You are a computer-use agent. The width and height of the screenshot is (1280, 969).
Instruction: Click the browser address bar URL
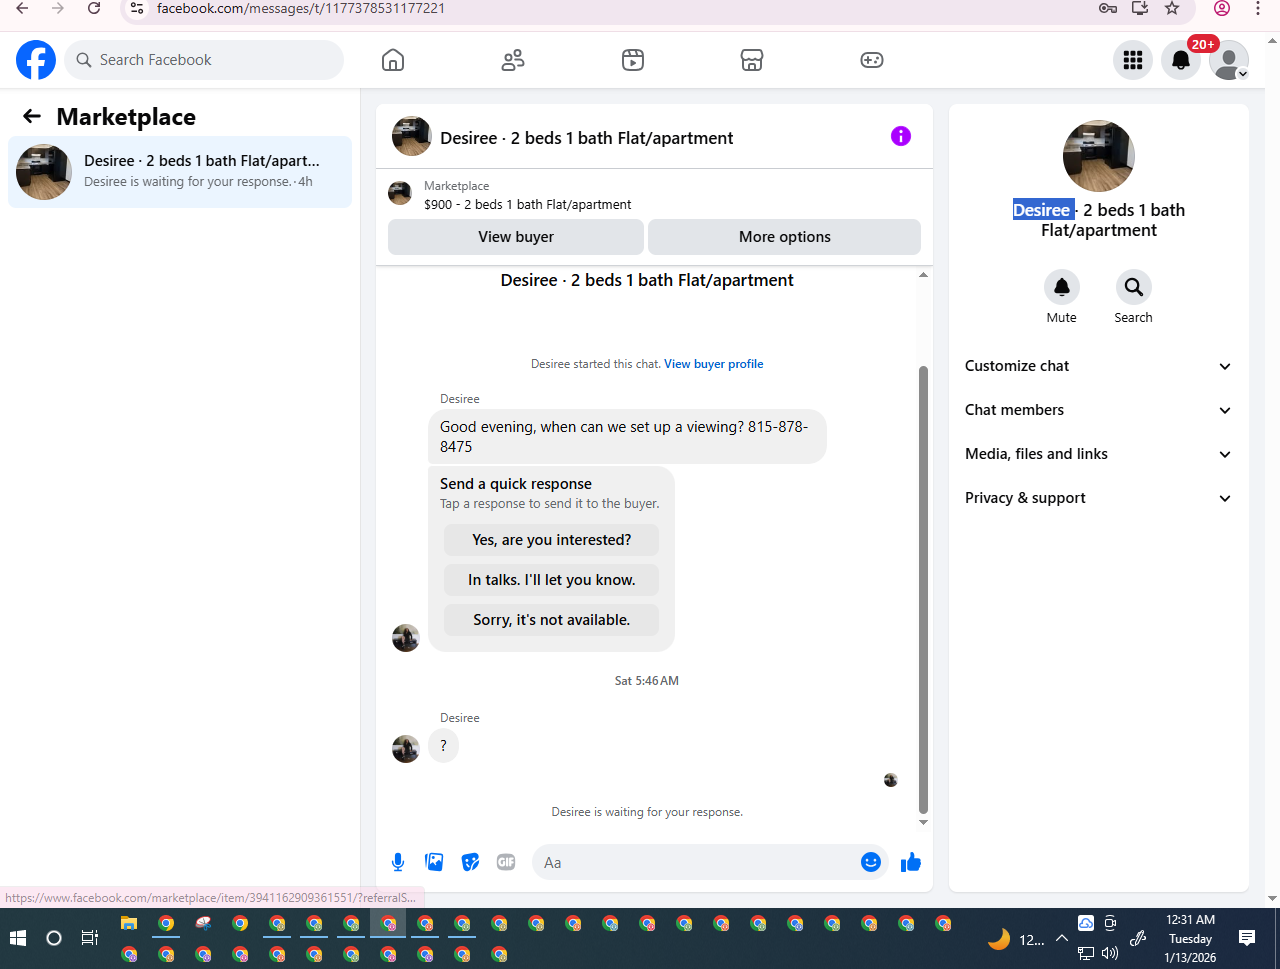(x=301, y=8)
